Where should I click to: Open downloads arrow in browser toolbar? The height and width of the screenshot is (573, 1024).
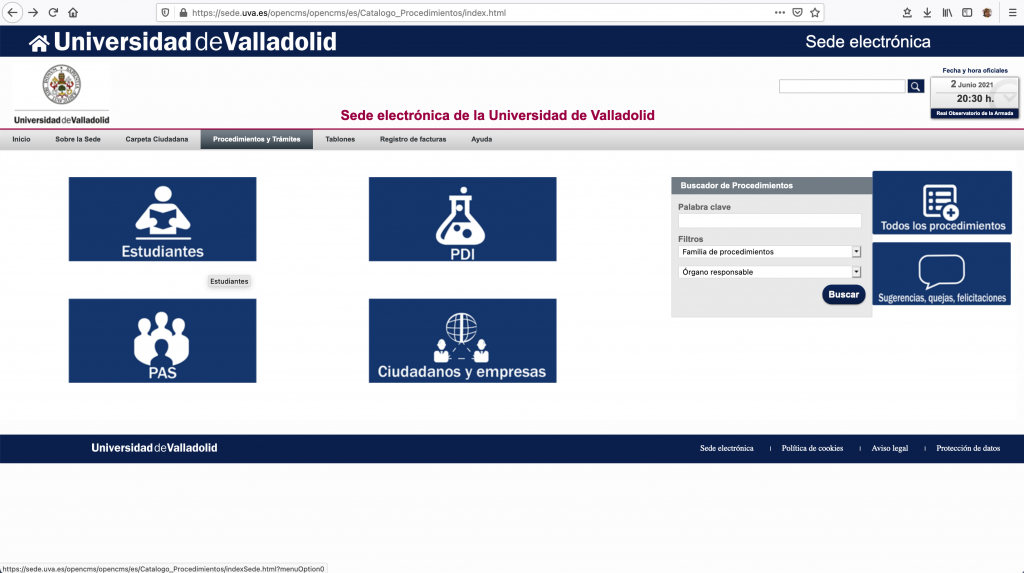[x=927, y=12]
